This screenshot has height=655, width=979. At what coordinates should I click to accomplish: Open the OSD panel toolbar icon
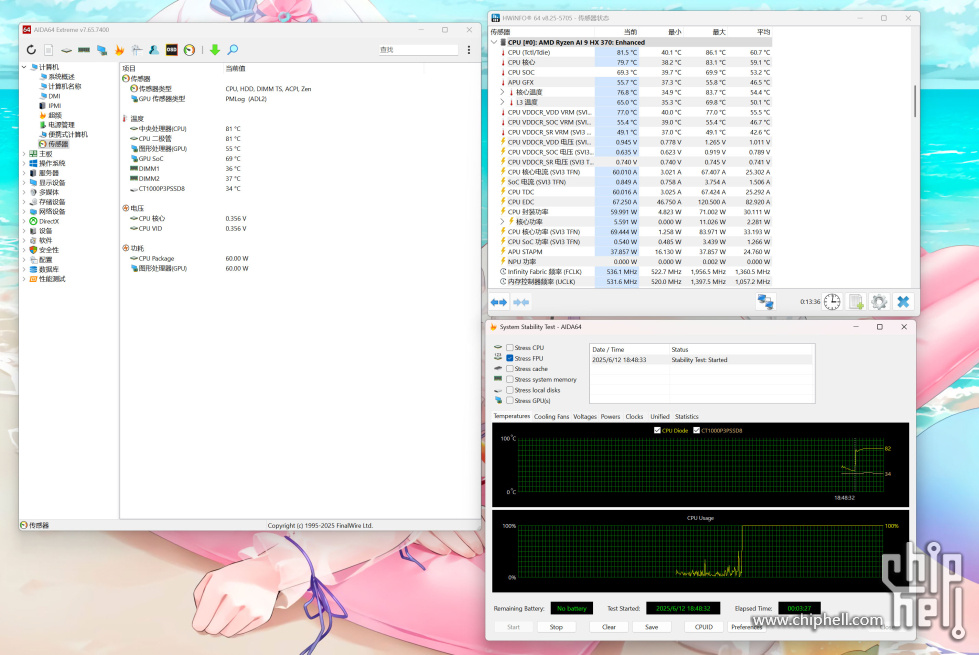(172, 50)
